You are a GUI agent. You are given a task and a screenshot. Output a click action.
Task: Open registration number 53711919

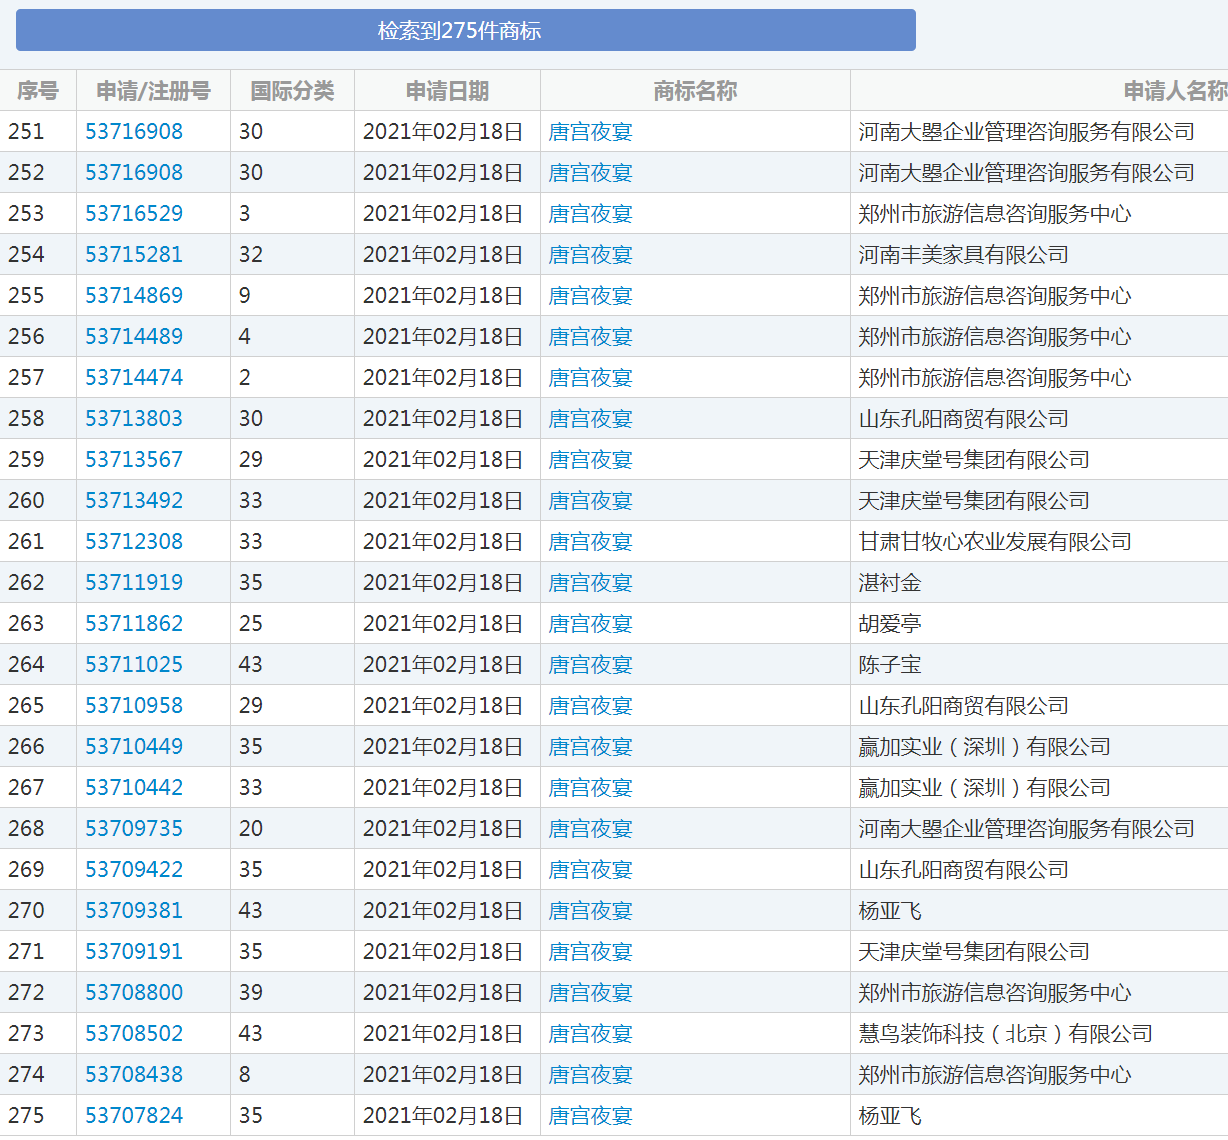pos(134,582)
